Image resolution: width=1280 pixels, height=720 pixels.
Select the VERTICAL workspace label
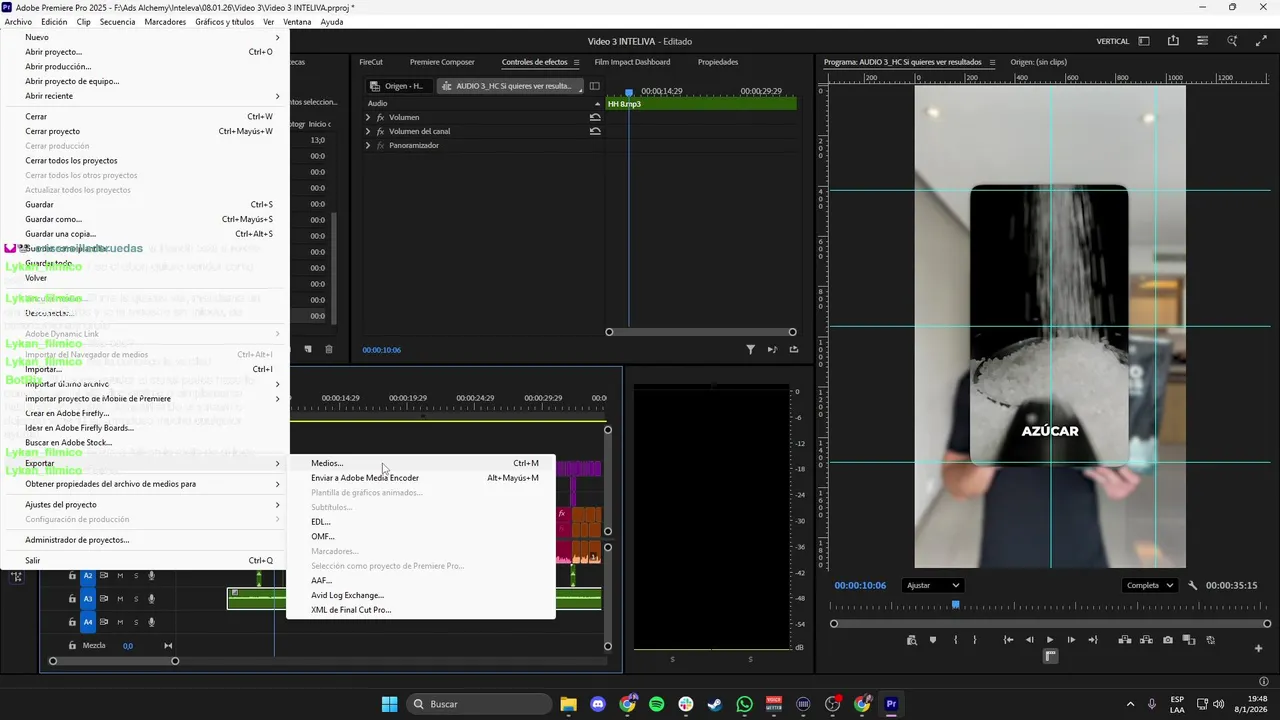click(1113, 41)
